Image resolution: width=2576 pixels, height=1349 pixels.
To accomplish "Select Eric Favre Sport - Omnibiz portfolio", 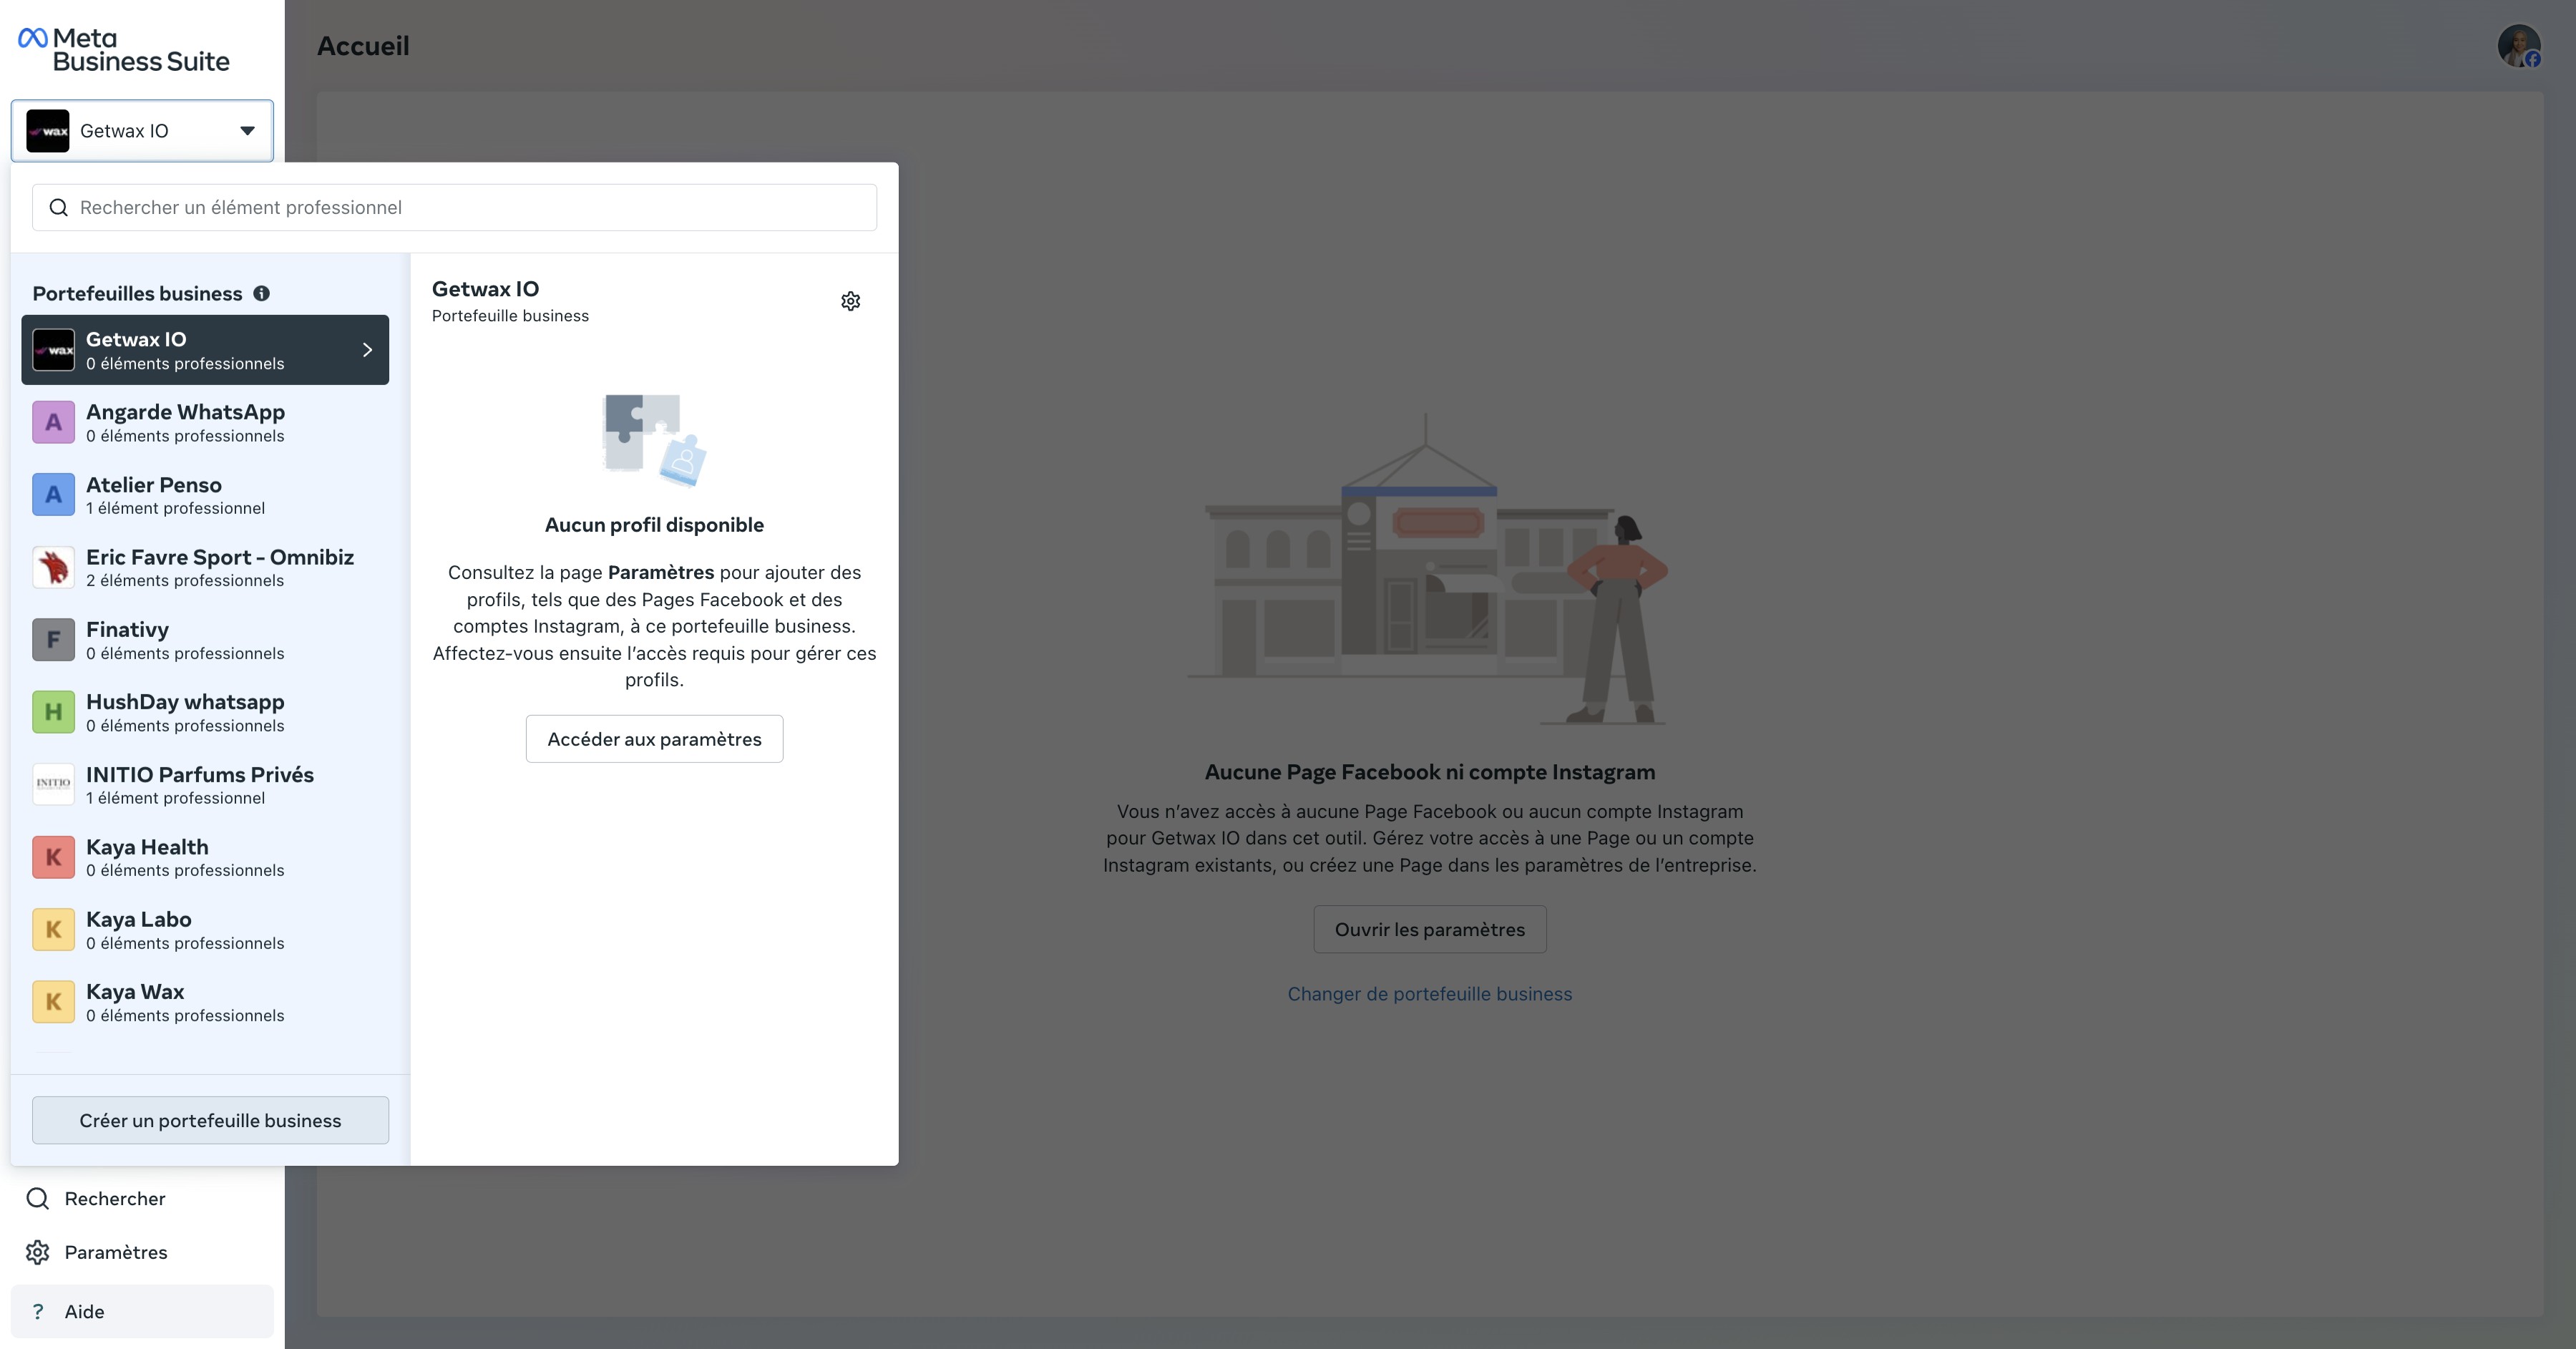I will pyautogui.click(x=205, y=567).
